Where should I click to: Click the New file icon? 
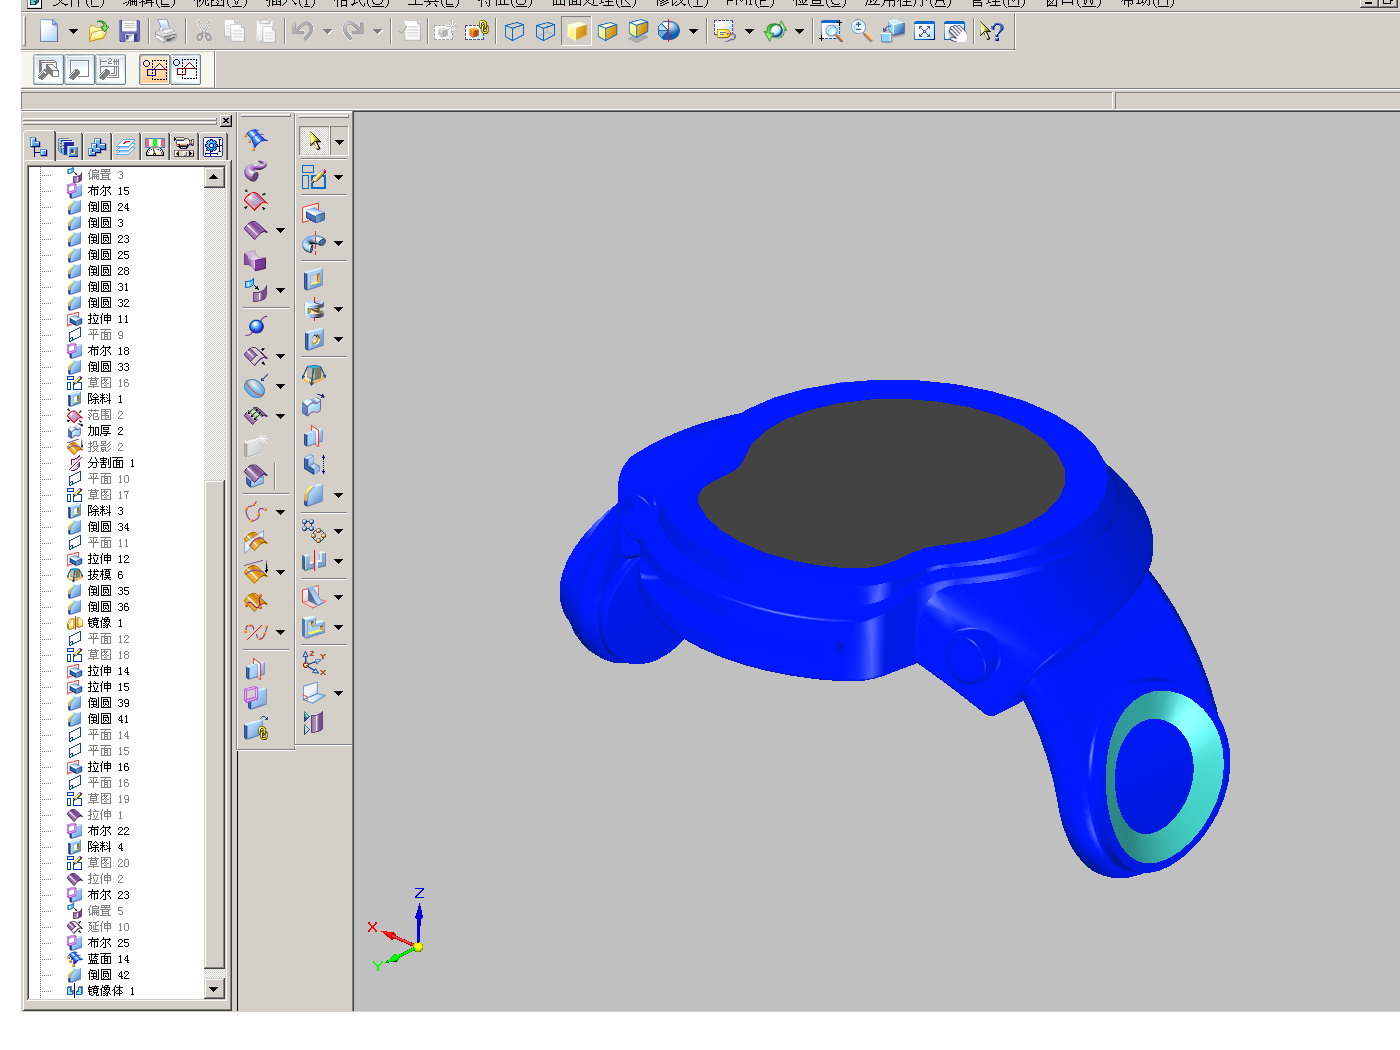point(49,32)
